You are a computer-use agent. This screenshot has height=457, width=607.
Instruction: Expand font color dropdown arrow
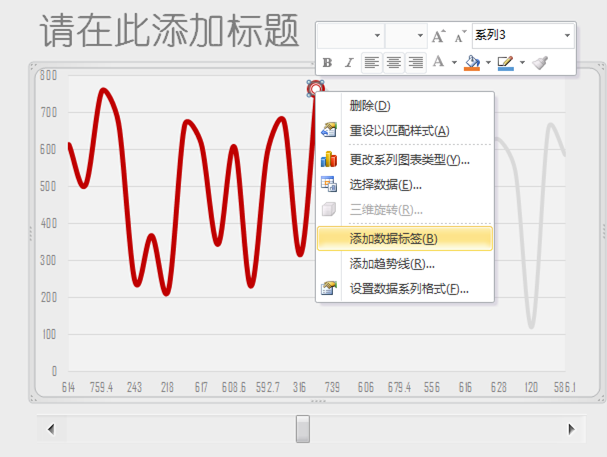pos(454,62)
